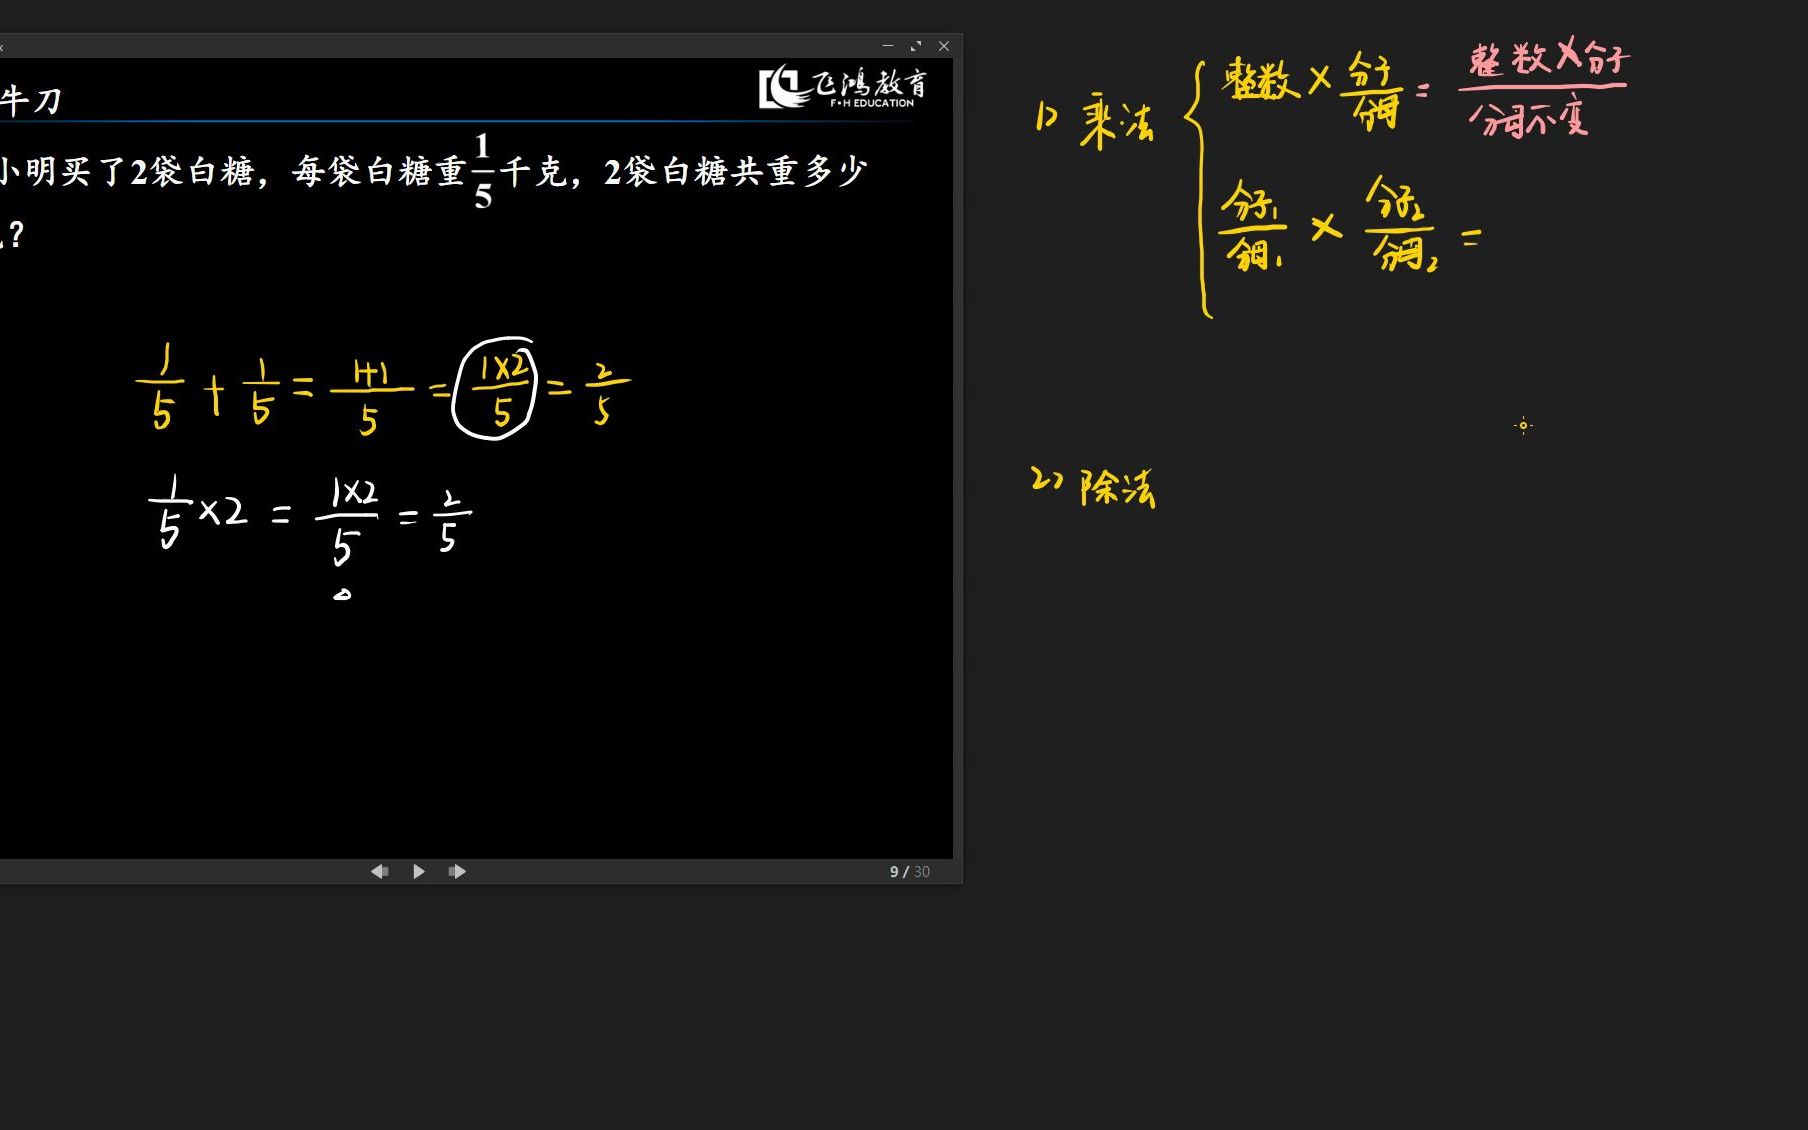Close the slide viewer window
The height and width of the screenshot is (1130, 1808).
click(944, 46)
